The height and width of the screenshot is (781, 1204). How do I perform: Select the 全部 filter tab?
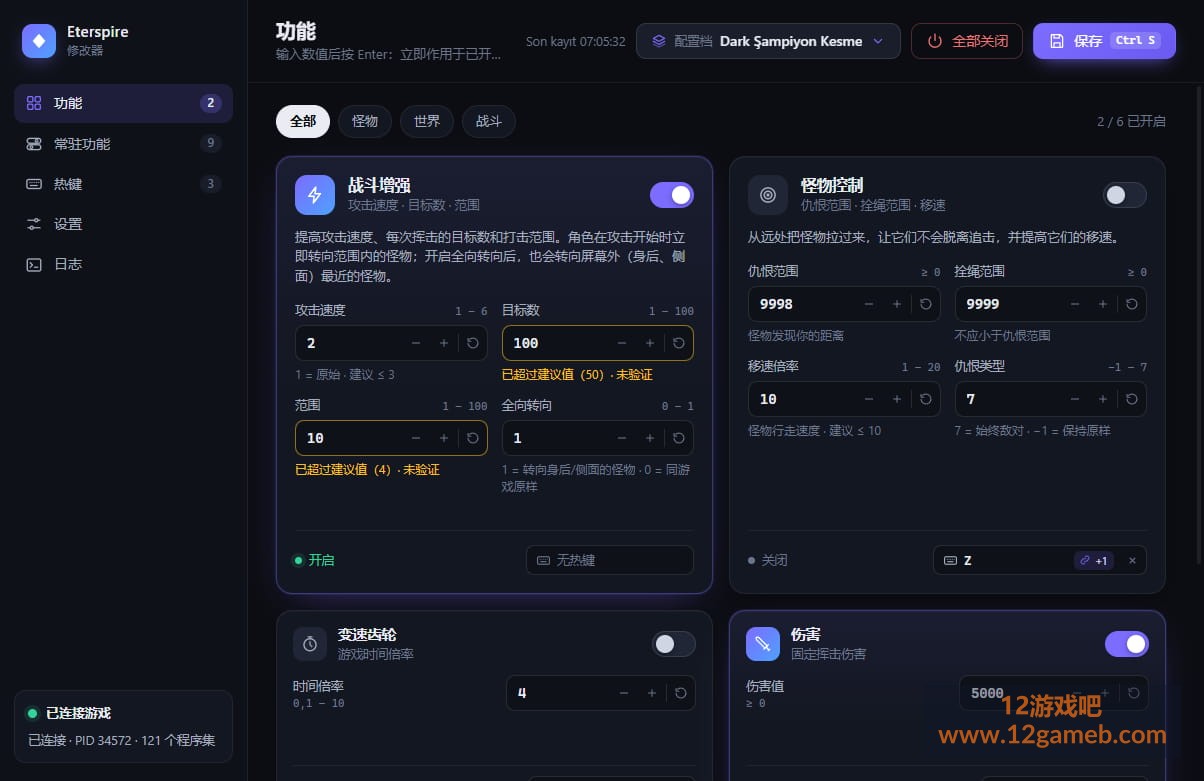(x=303, y=121)
